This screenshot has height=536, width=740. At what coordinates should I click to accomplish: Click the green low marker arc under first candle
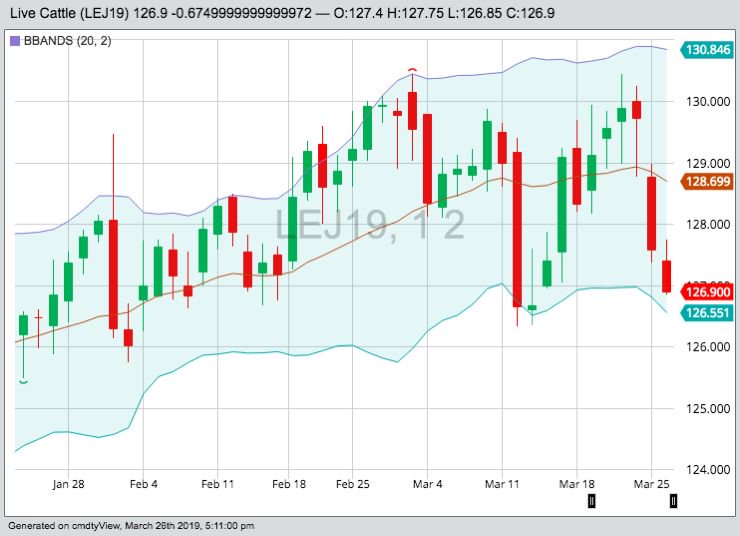point(24,381)
